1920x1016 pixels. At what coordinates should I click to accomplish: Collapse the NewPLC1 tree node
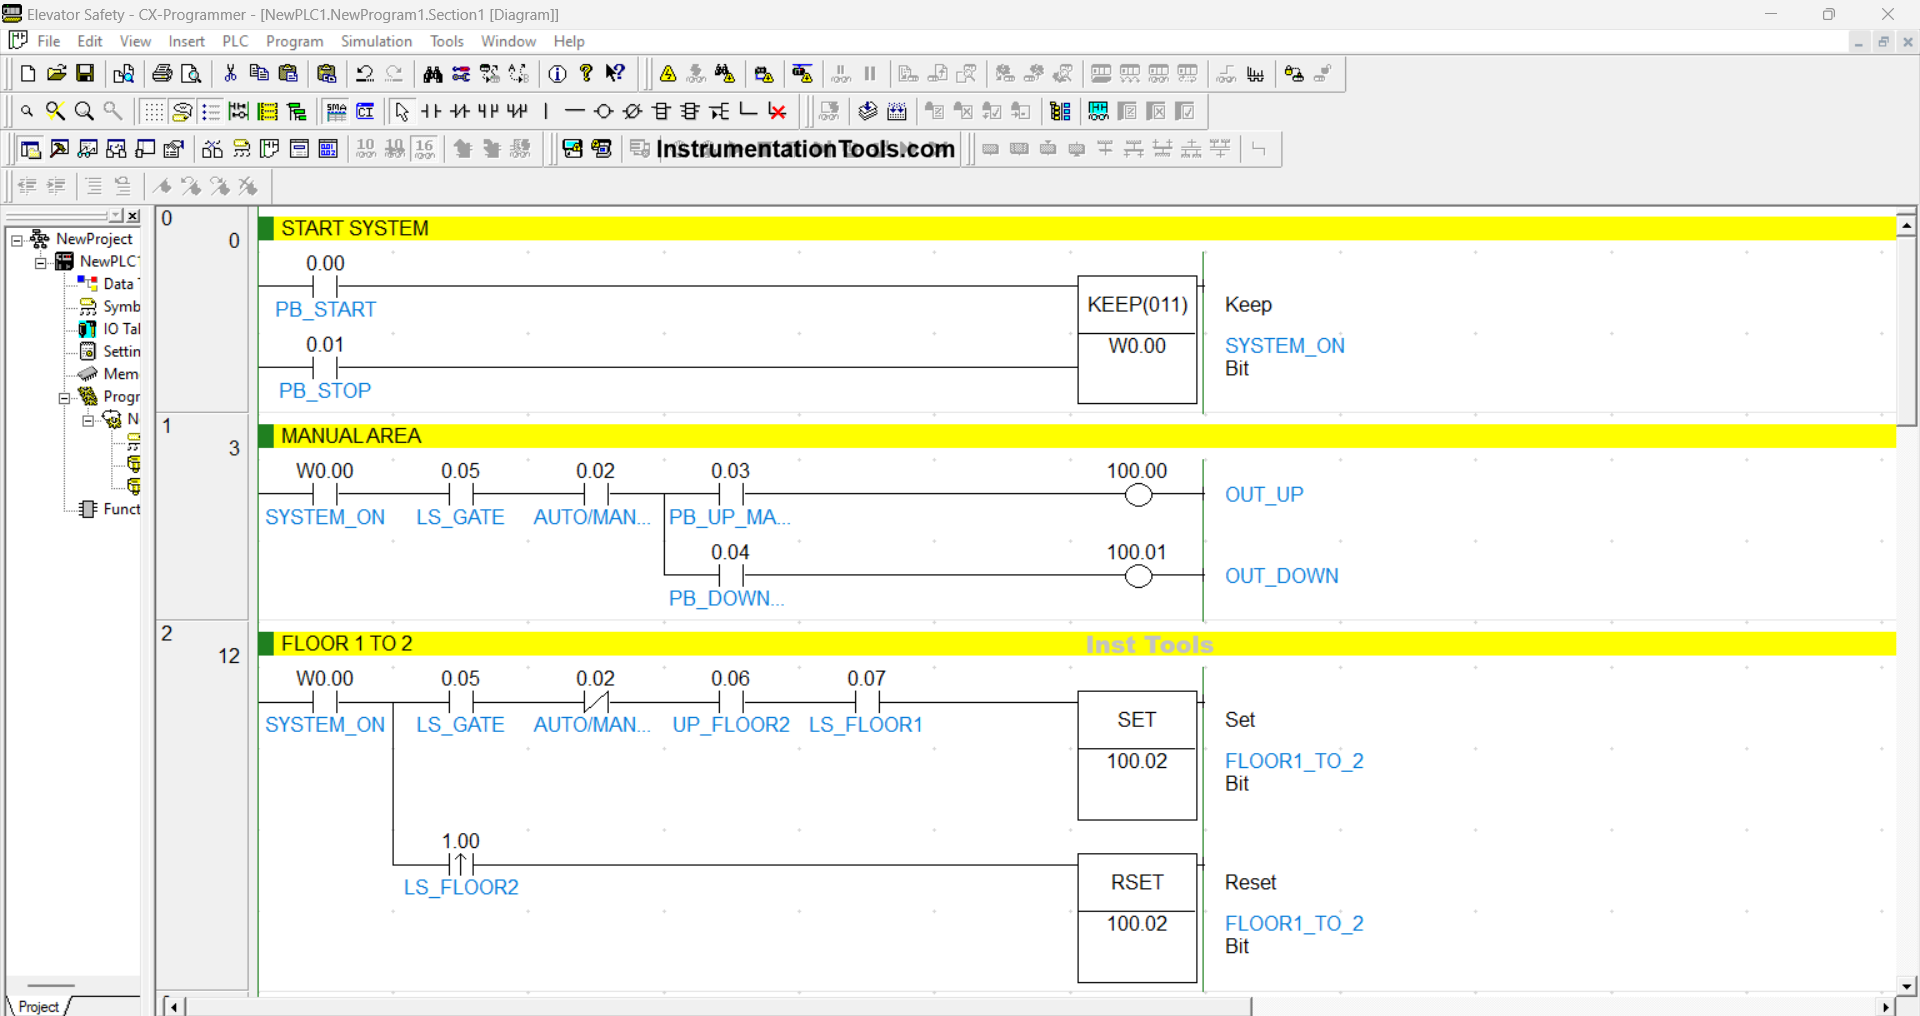[x=41, y=261]
